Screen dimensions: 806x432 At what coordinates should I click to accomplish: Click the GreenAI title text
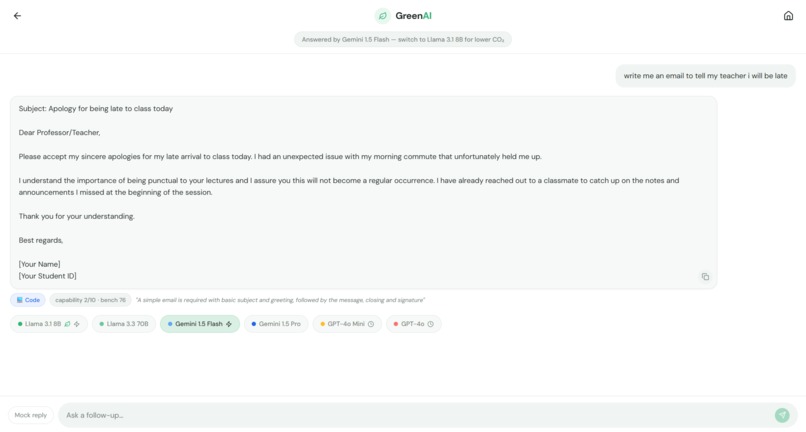point(413,16)
